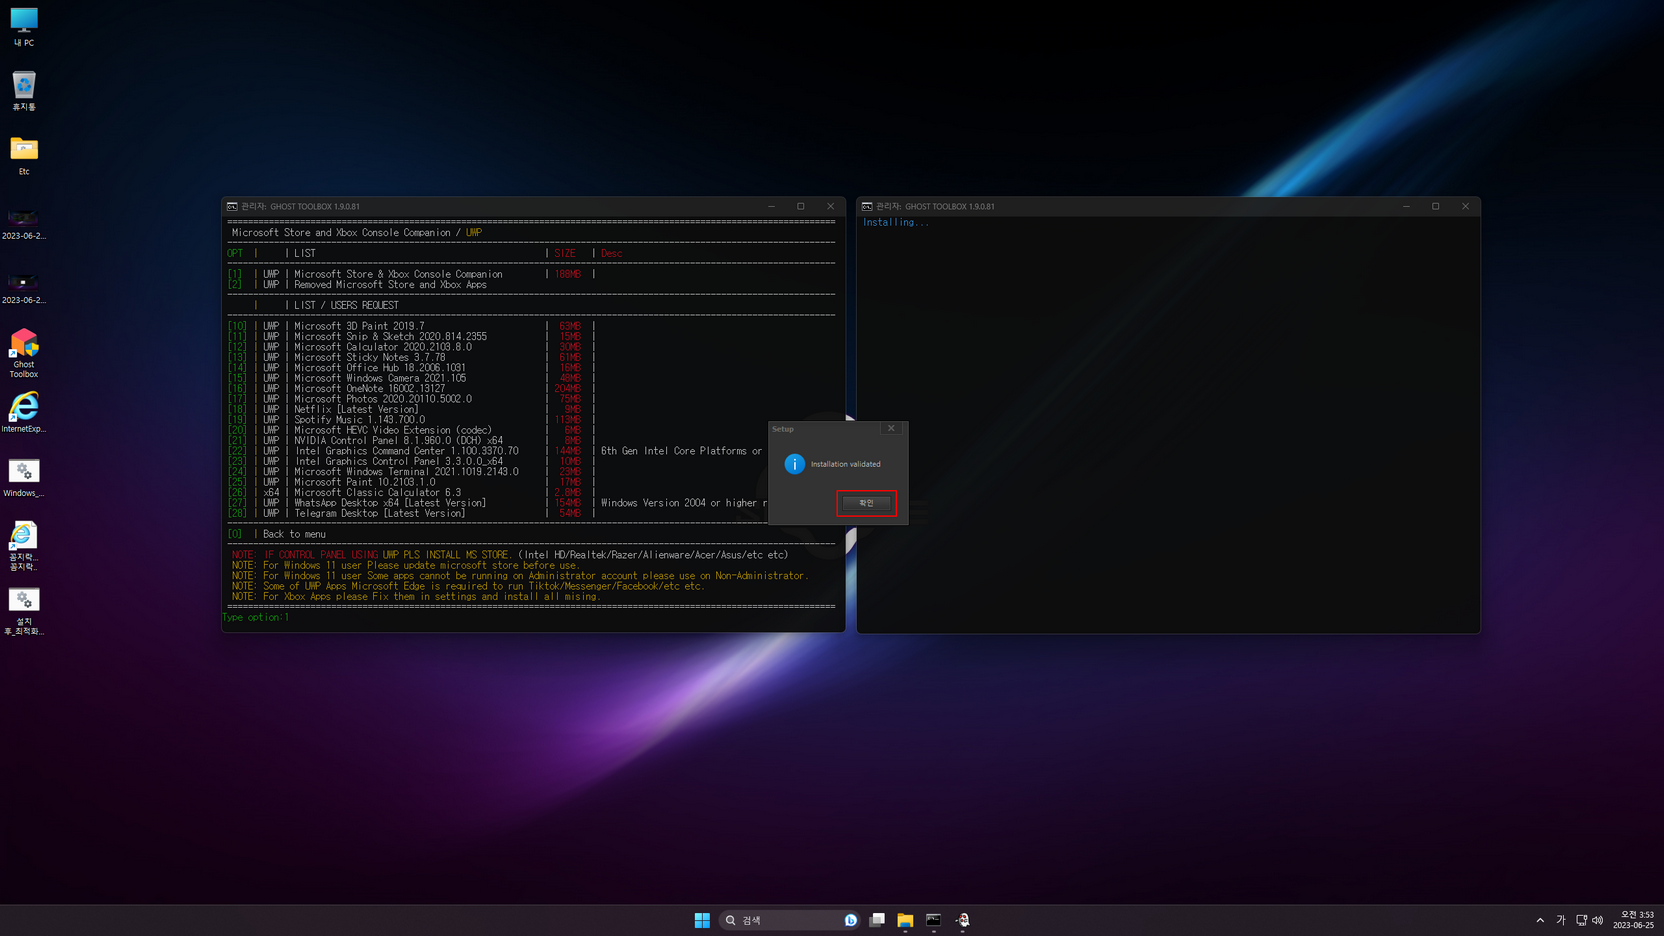Click 'Intel Graphics Command Center' row
The width and height of the screenshot is (1664, 936).
pos(495,451)
